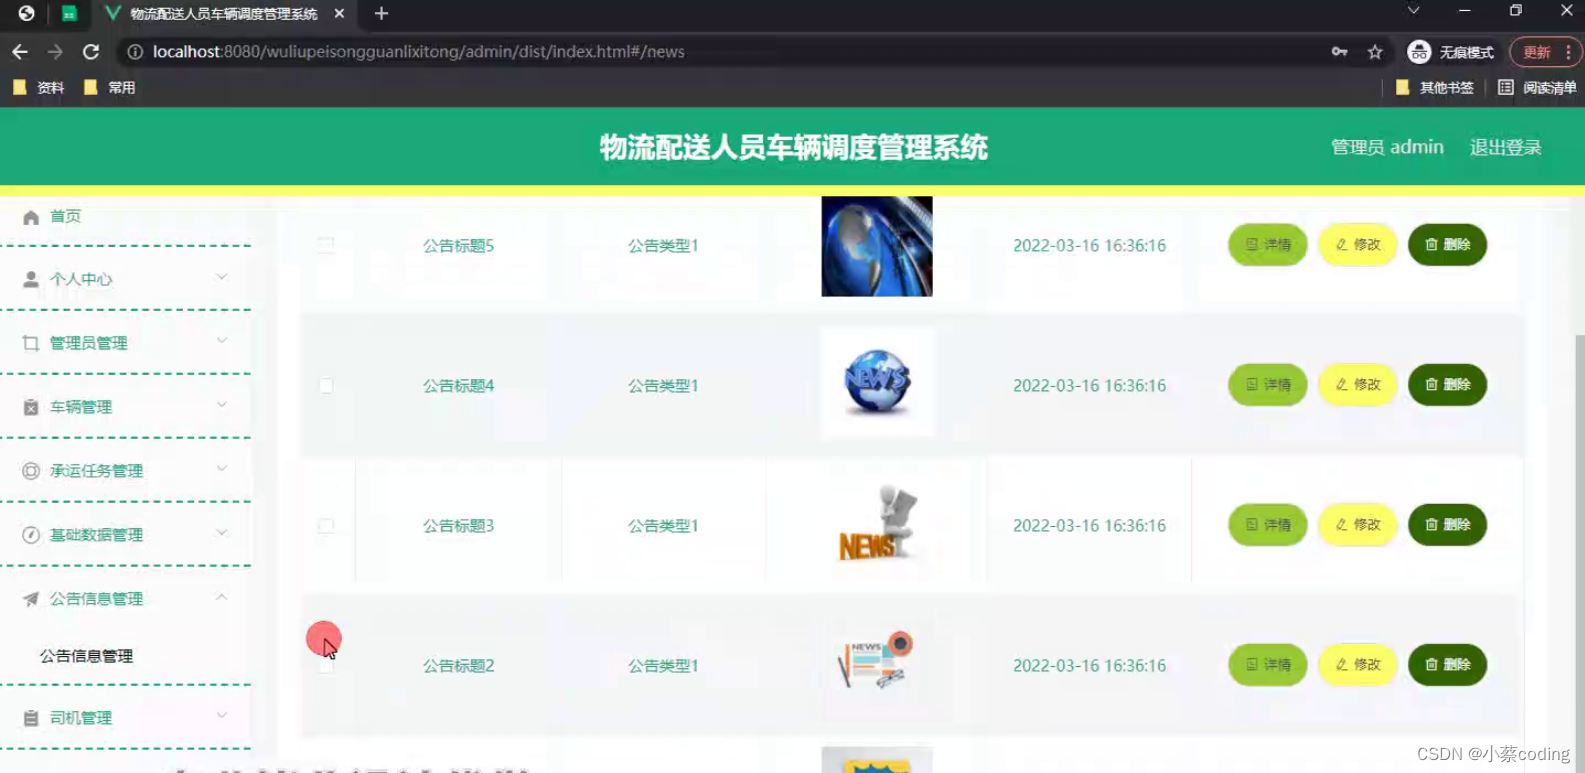Open the 个人中心 menu label
This screenshot has height=773, width=1585.
81,280
